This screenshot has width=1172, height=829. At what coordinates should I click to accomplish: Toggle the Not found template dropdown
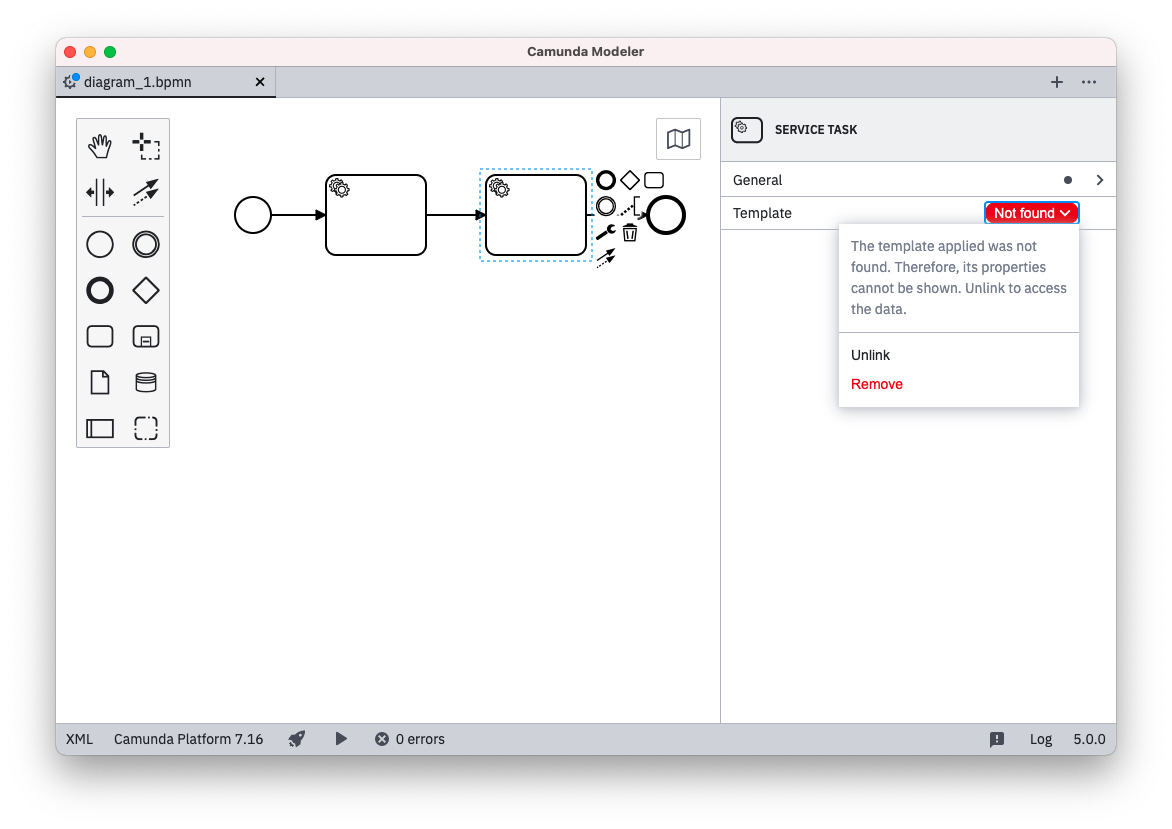pyautogui.click(x=1032, y=213)
